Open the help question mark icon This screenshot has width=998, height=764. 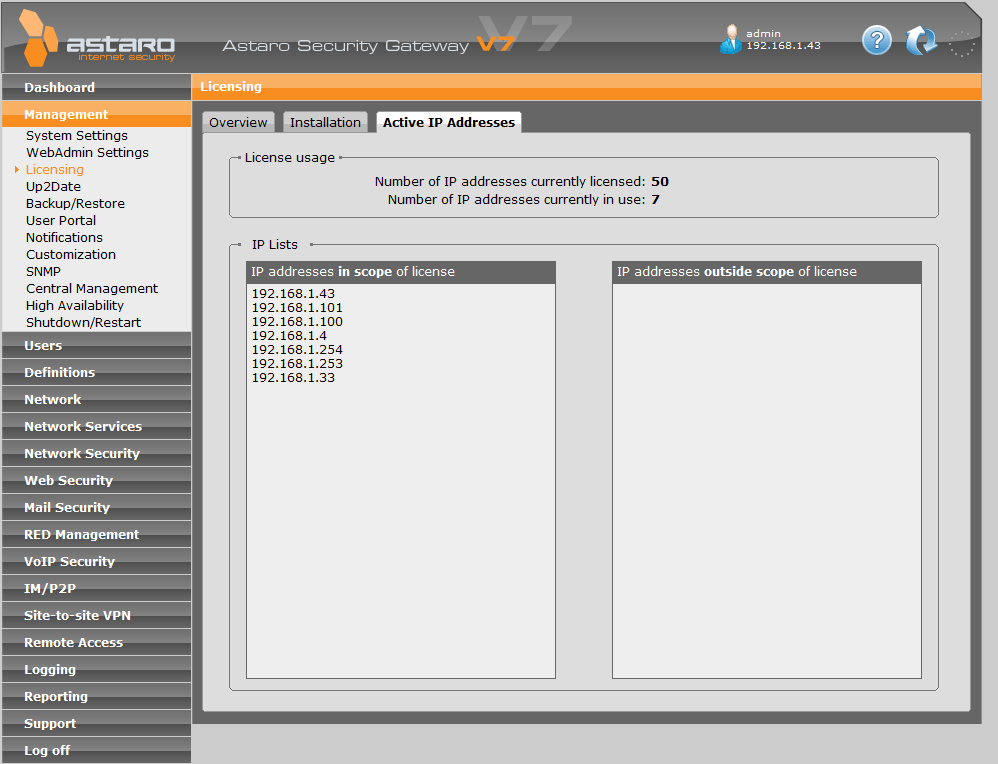click(x=876, y=41)
